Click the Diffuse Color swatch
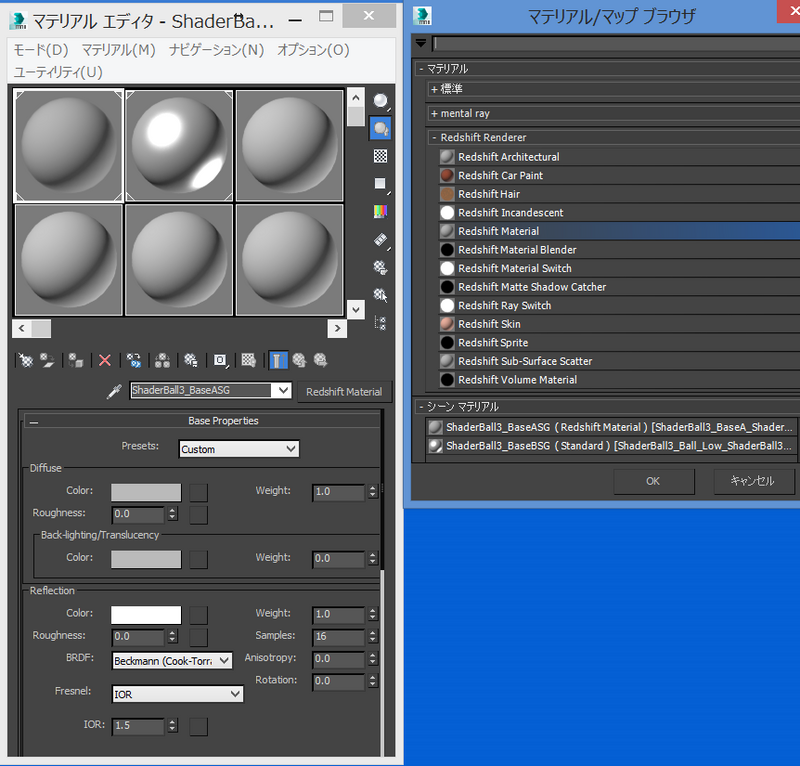The height and width of the screenshot is (766, 800). click(146, 492)
